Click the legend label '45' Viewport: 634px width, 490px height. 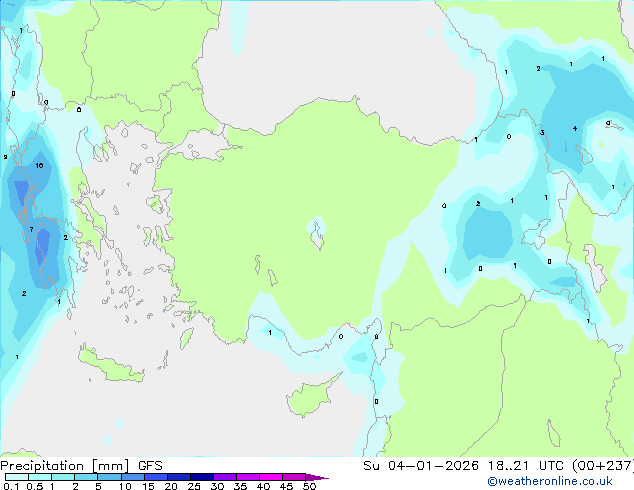(286, 486)
